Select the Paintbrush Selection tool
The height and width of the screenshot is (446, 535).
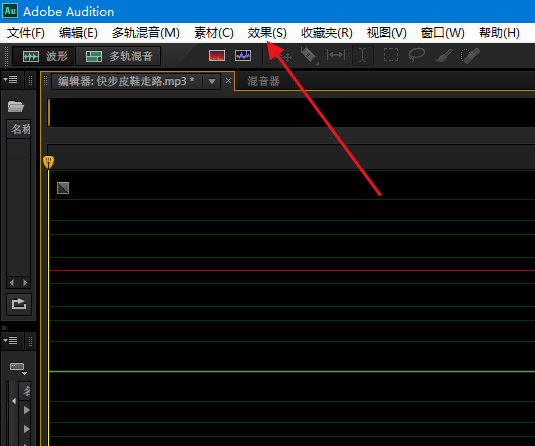(444, 56)
